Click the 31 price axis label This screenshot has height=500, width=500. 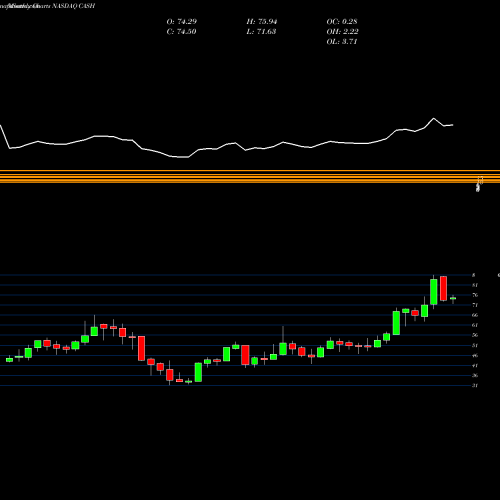(475, 386)
